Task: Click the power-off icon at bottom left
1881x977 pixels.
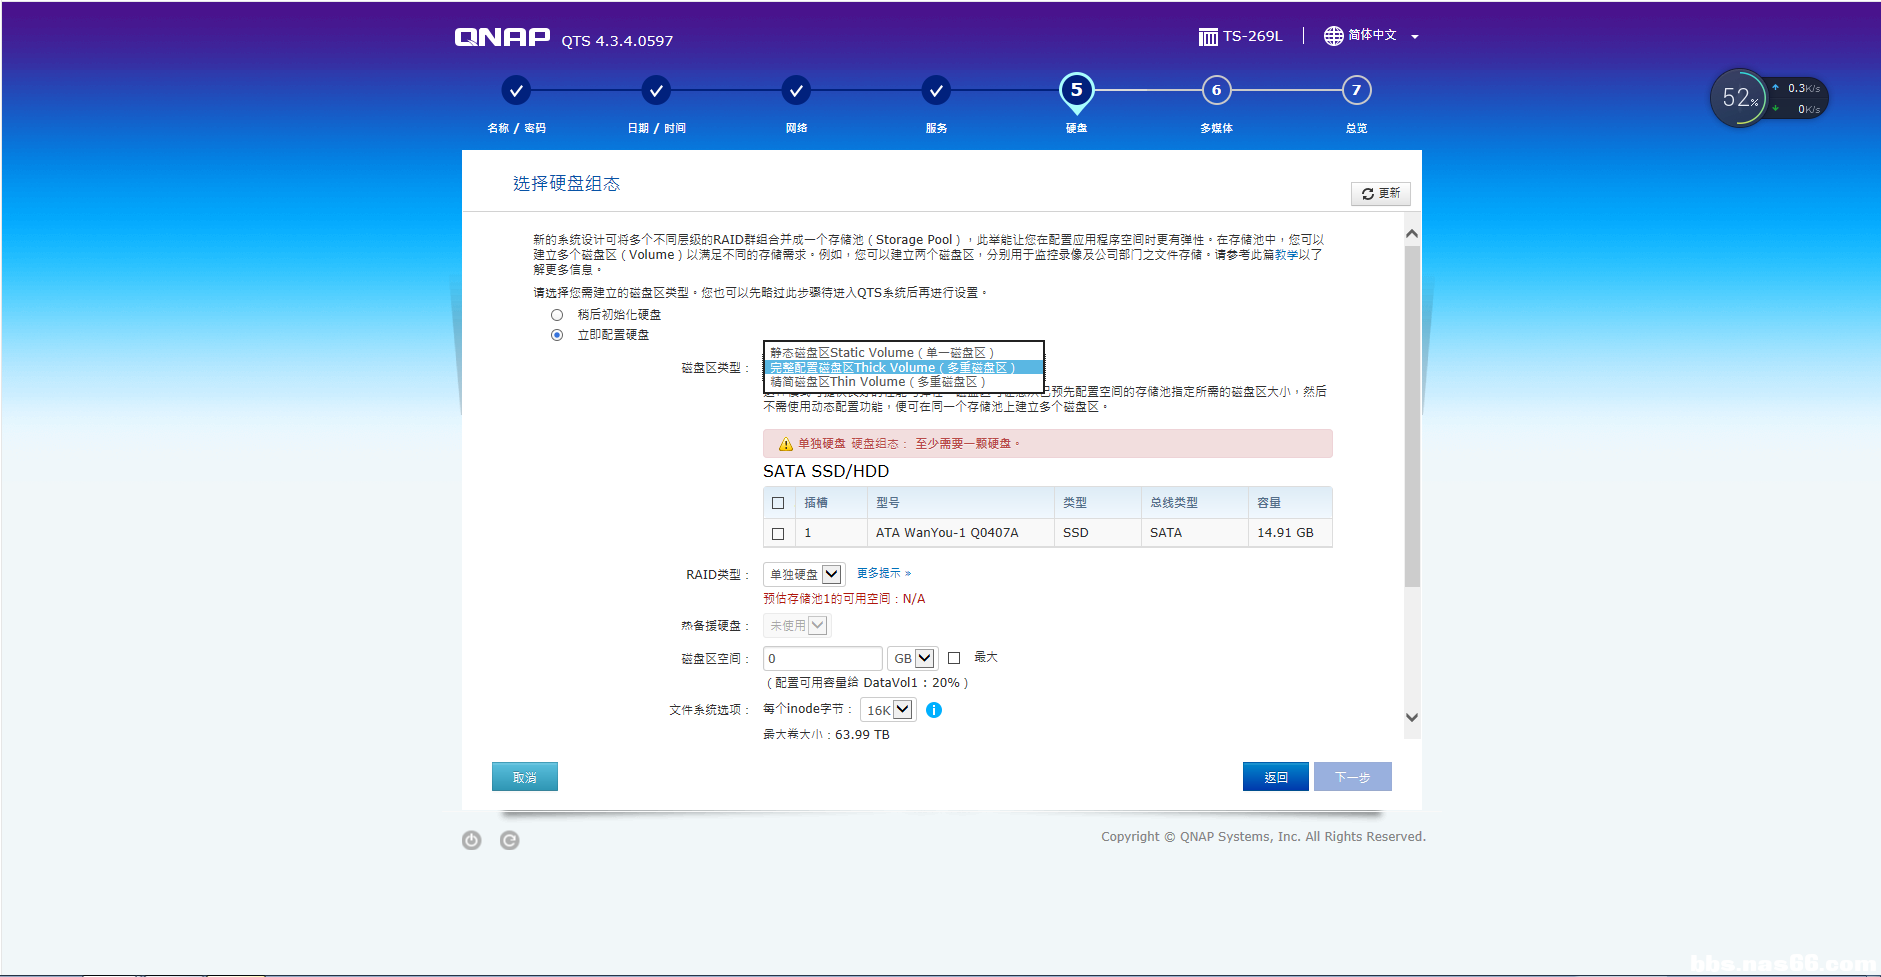Action: (471, 839)
